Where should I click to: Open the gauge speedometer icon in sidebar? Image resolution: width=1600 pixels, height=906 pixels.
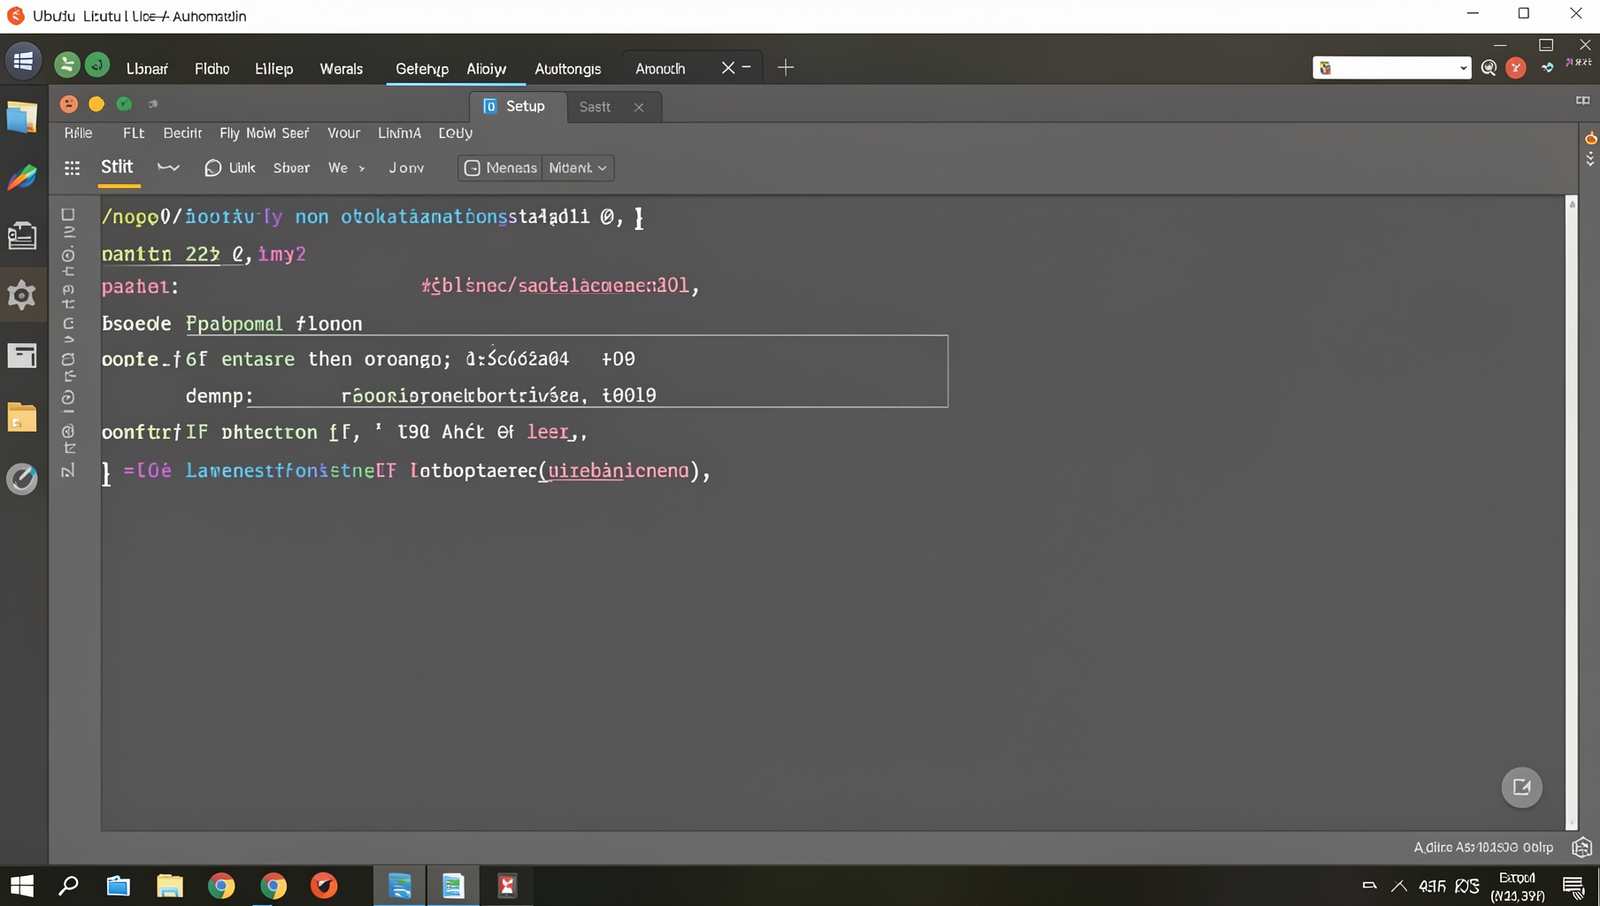coord(22,479)
